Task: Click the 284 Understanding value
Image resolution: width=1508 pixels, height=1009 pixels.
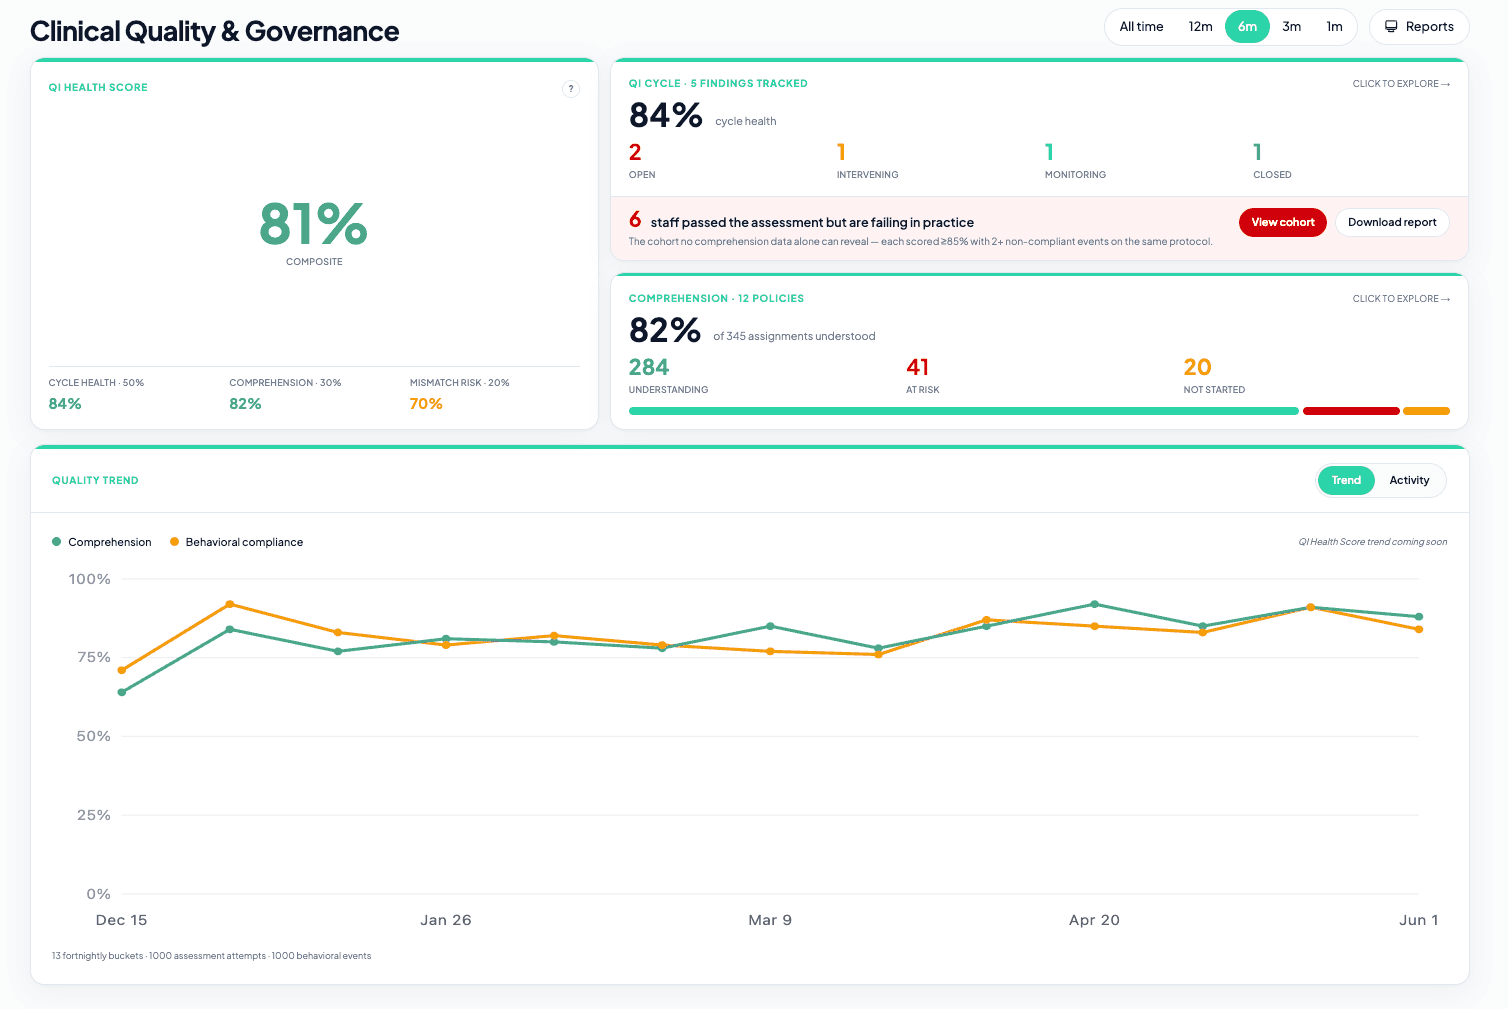Action: tap(649, 367)
